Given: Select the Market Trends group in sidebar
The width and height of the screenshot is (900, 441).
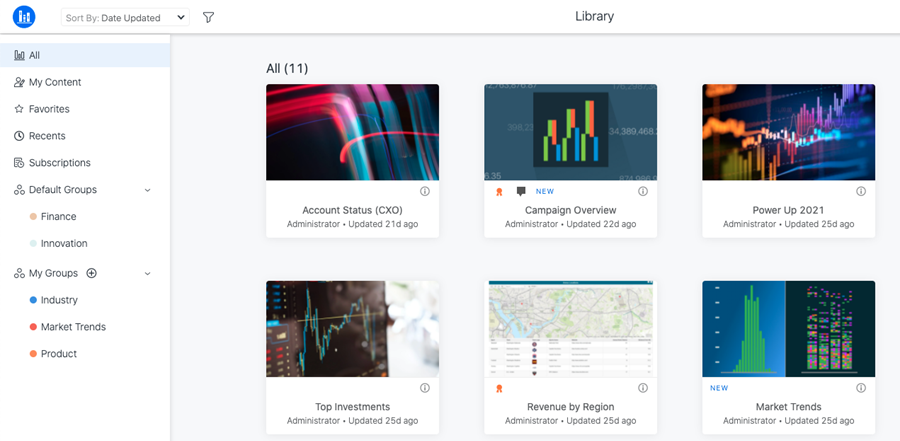Looking at the screenshot, I should (85, 327).
